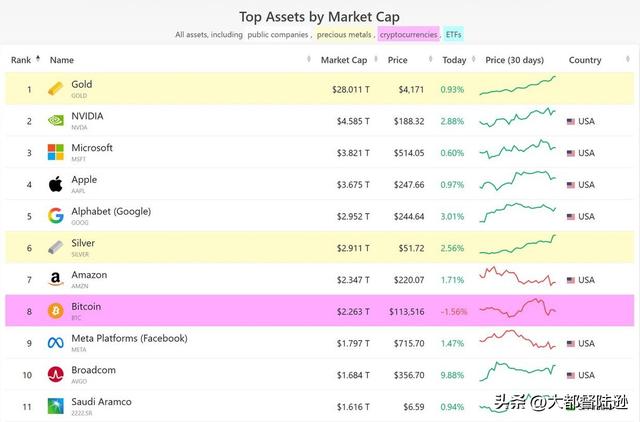Image resolution: width=640 pixels, height=422 pixels.
Task: Click the NVIDIA logo icon
Action: click(56, 121)
